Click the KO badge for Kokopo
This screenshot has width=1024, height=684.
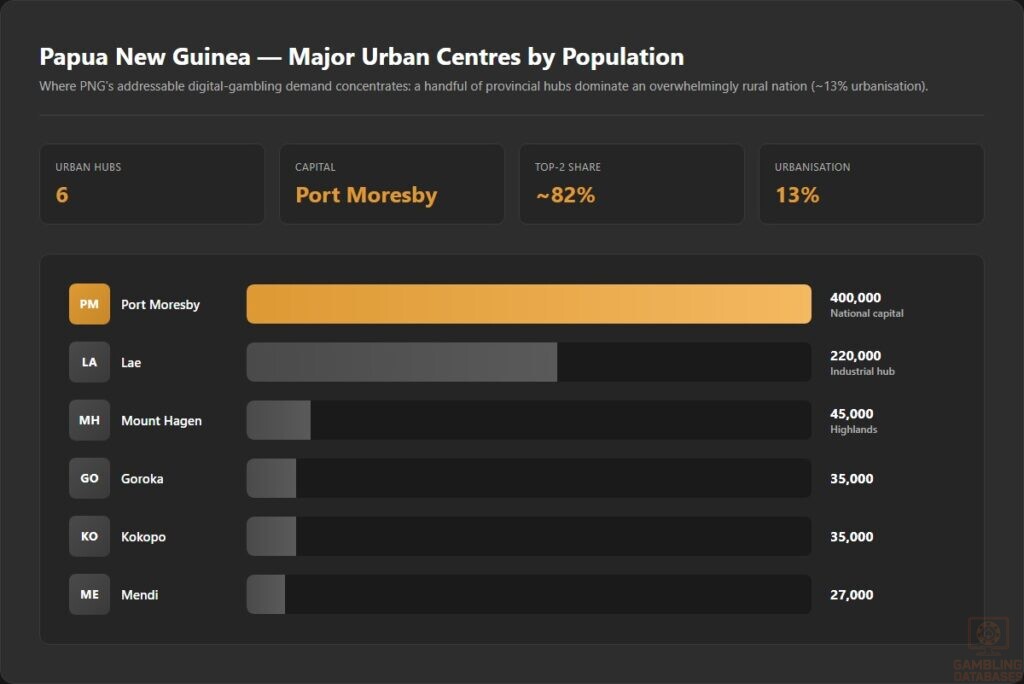tap(89, 536)
